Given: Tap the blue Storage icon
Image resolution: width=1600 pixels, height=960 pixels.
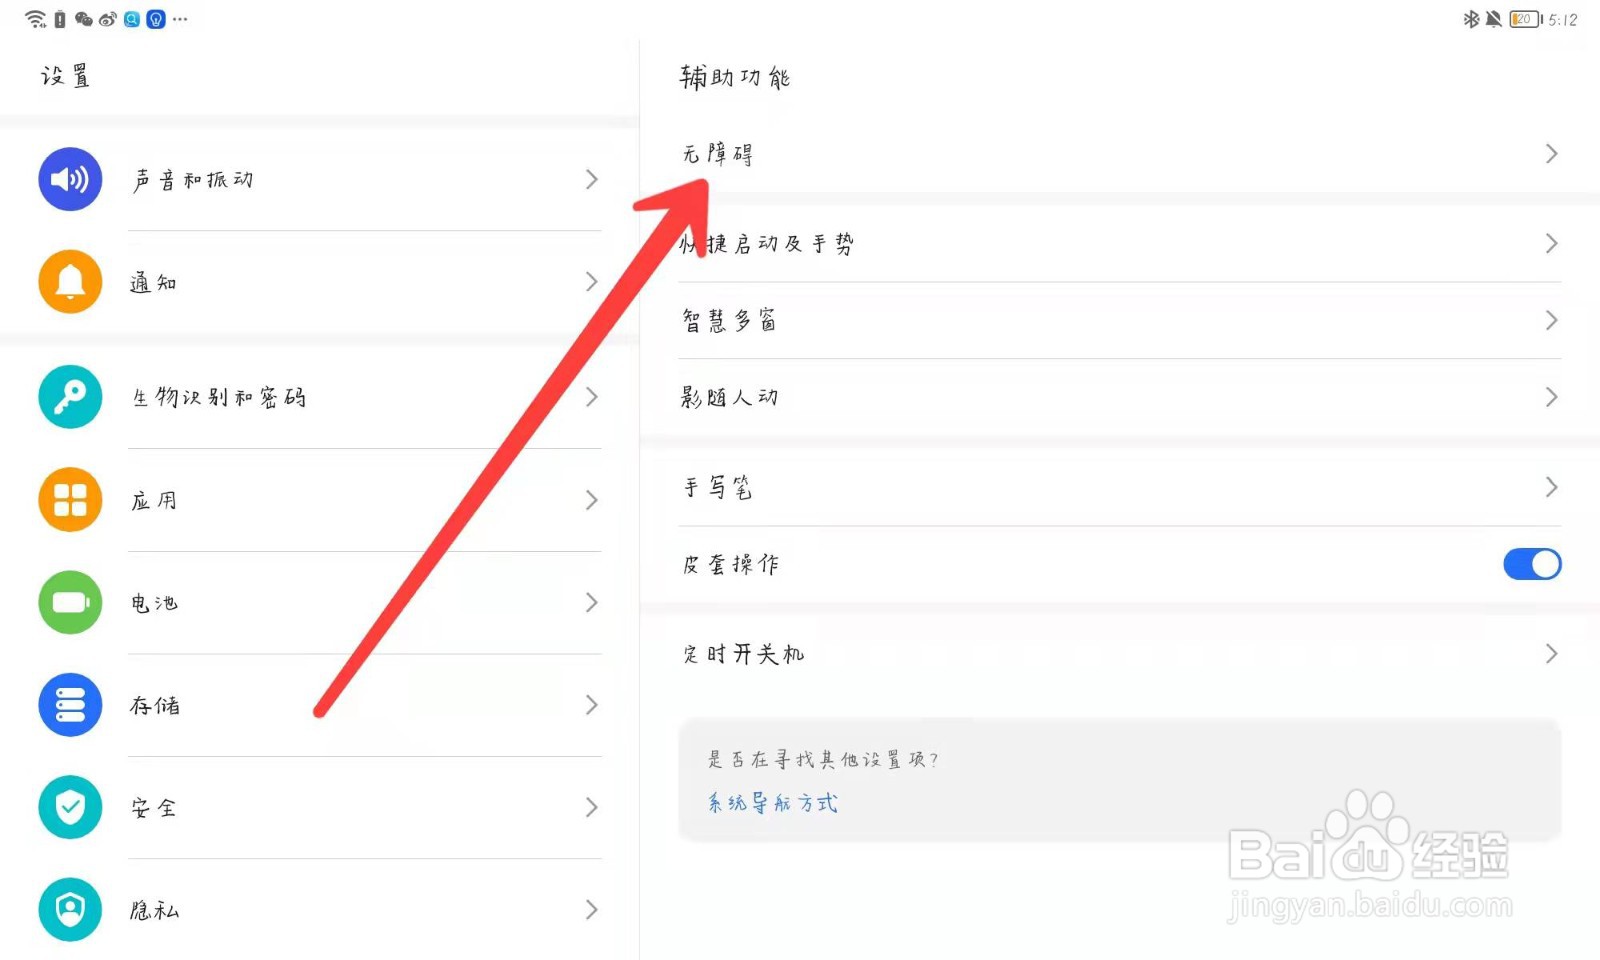Looking at the screenshot, I should pyautogui.click(x=70, y=705).
